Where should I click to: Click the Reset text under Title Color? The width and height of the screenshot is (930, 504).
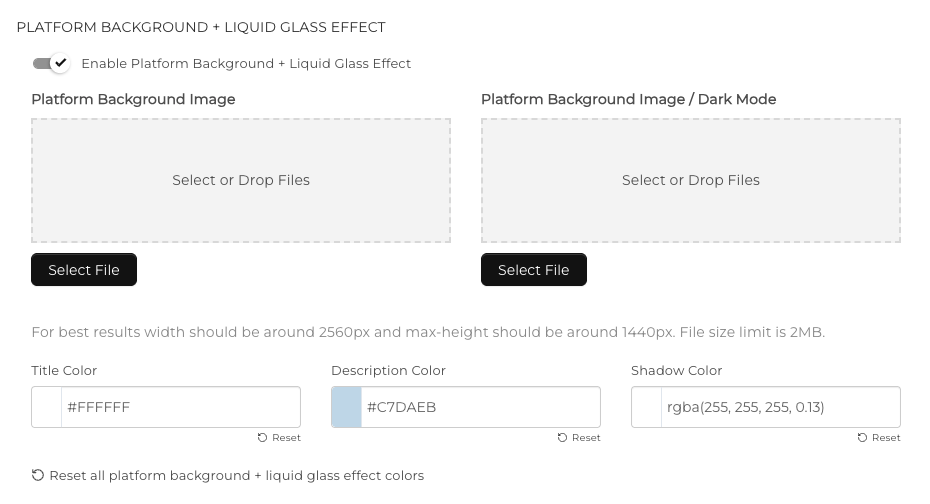click(x=286, y=438)
